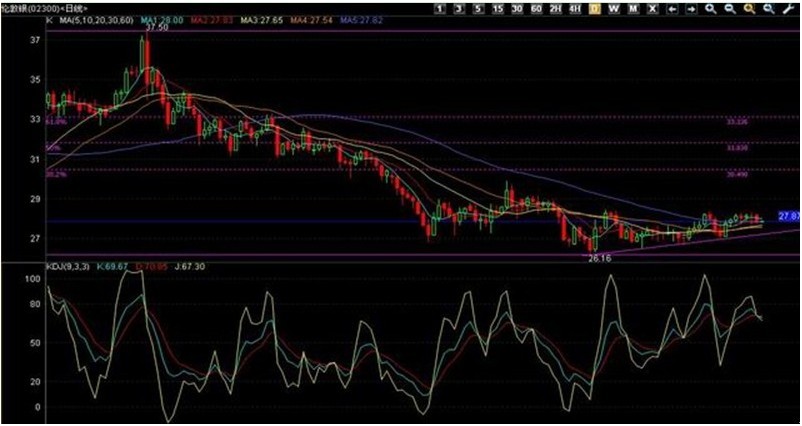Screen dimensions: 802x426
Task: Click the orange magnifier icon
Action: tap(749, 9)
